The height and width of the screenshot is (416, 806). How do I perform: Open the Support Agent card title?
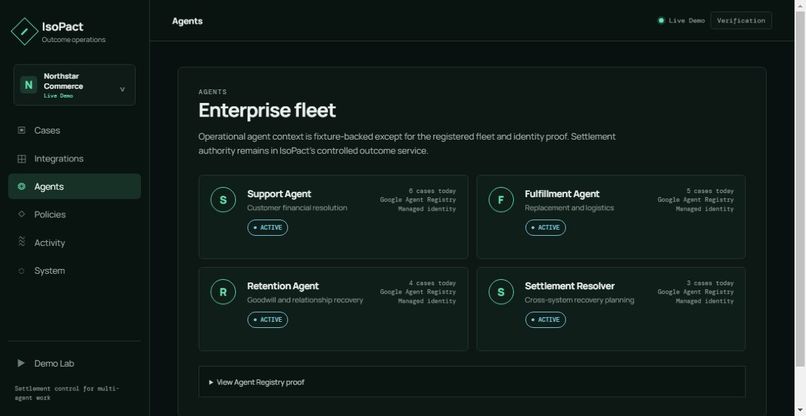(x=279, y=194)
